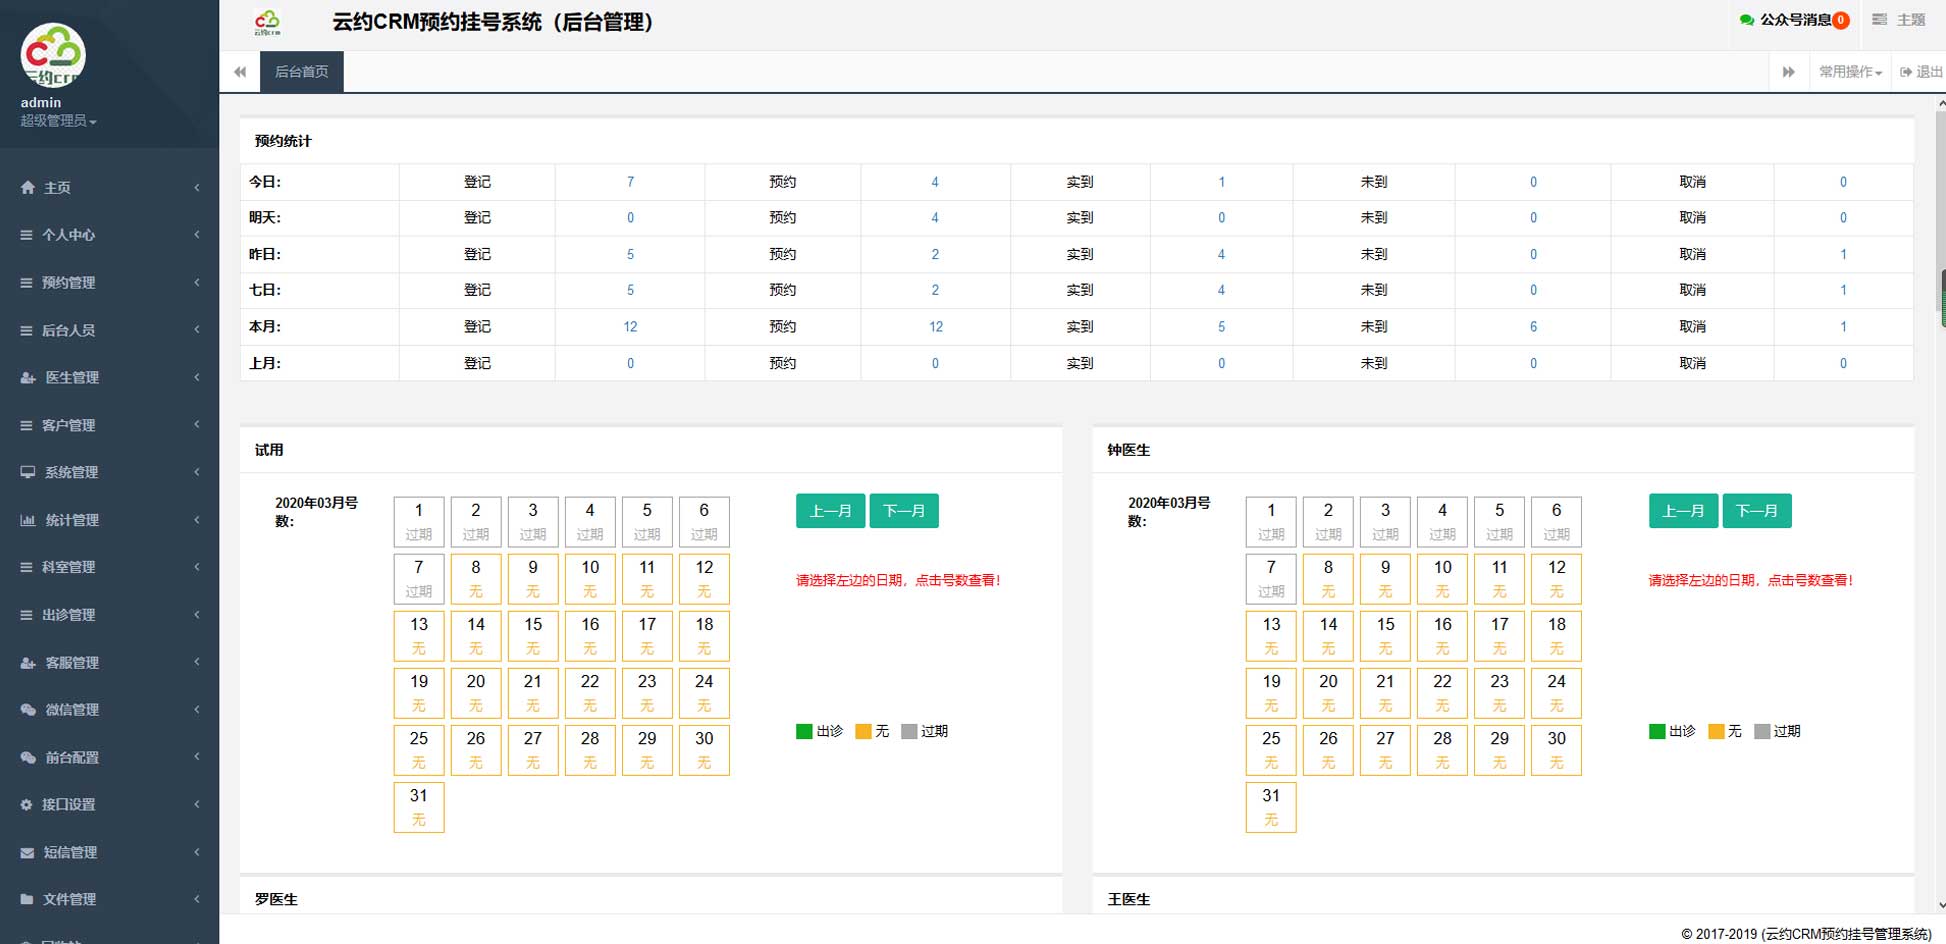This screenshot has height=944, width=1946.
Task: Select day 15 in 钟医生 calendar
Action: pos(1385,635)
